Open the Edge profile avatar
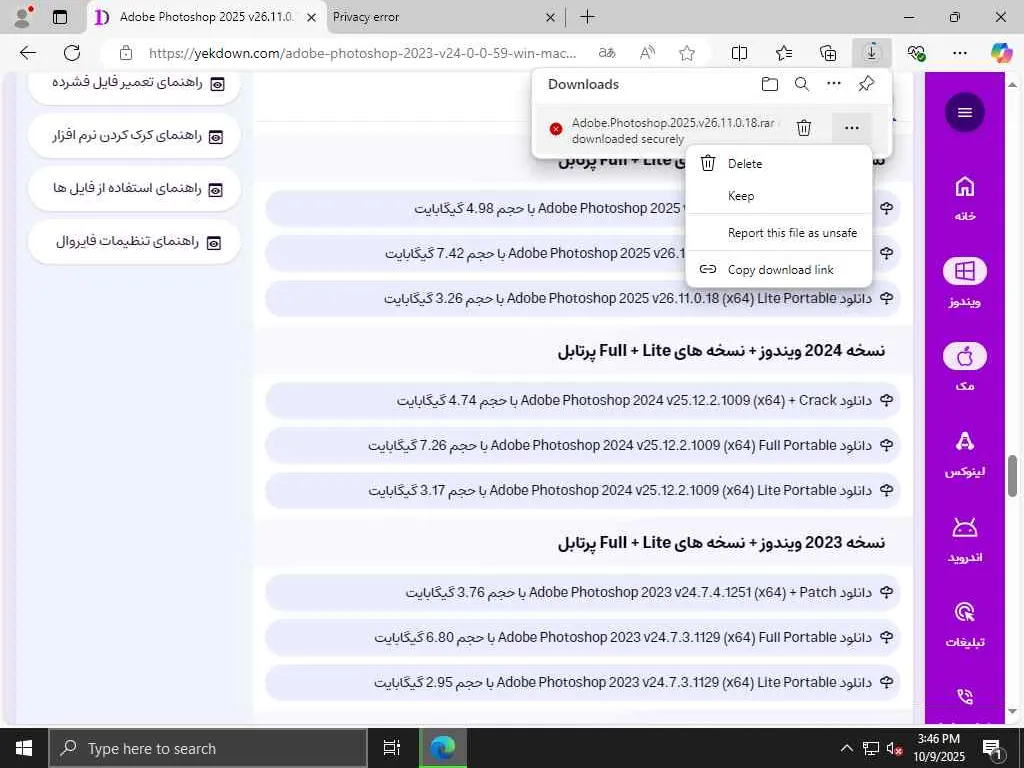1024x768 pixels. [24, 16]
